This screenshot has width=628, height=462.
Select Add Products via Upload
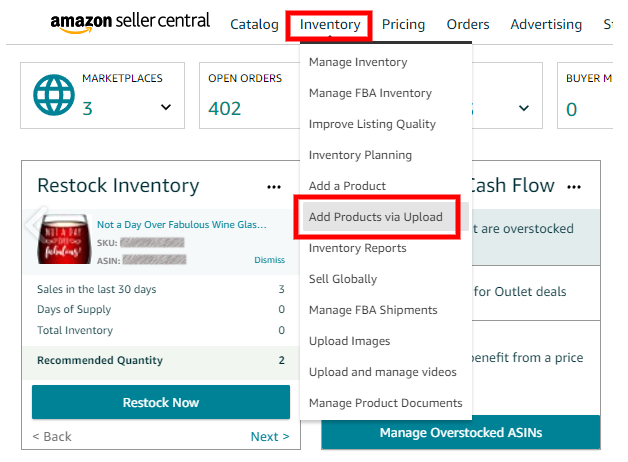tap(375, 217)
